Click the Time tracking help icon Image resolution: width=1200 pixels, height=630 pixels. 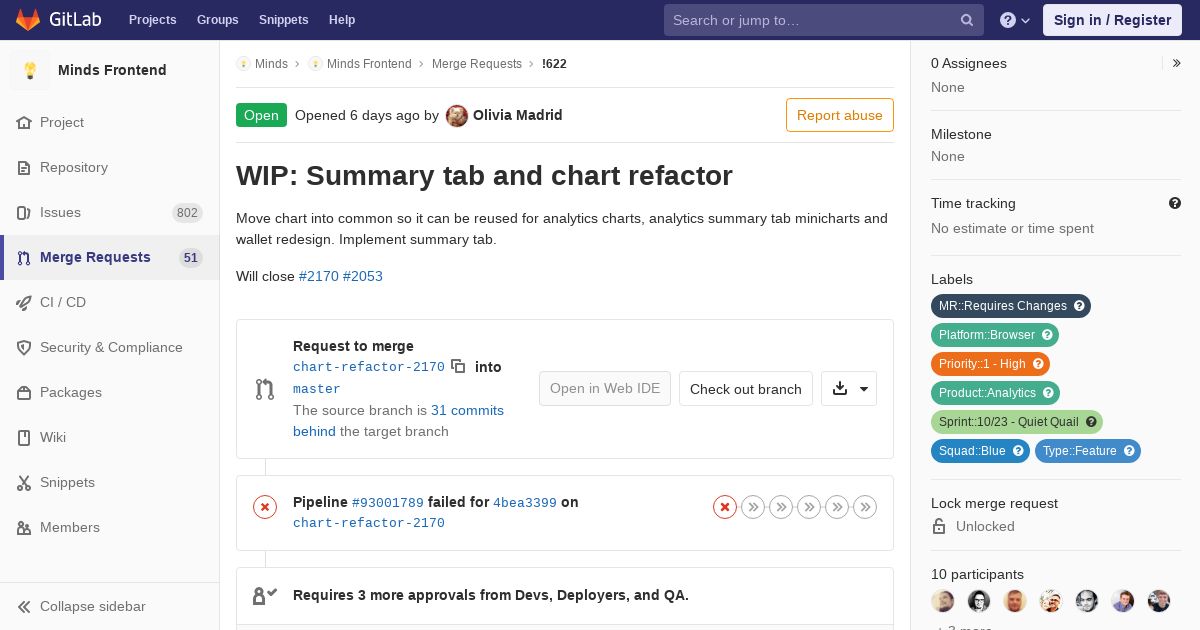point(1175,203)
